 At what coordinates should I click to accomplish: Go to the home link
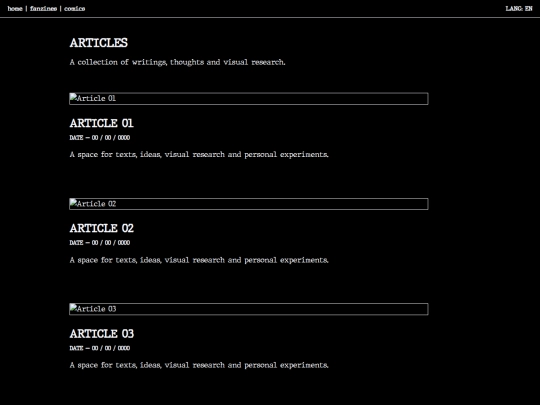point(15,9)
